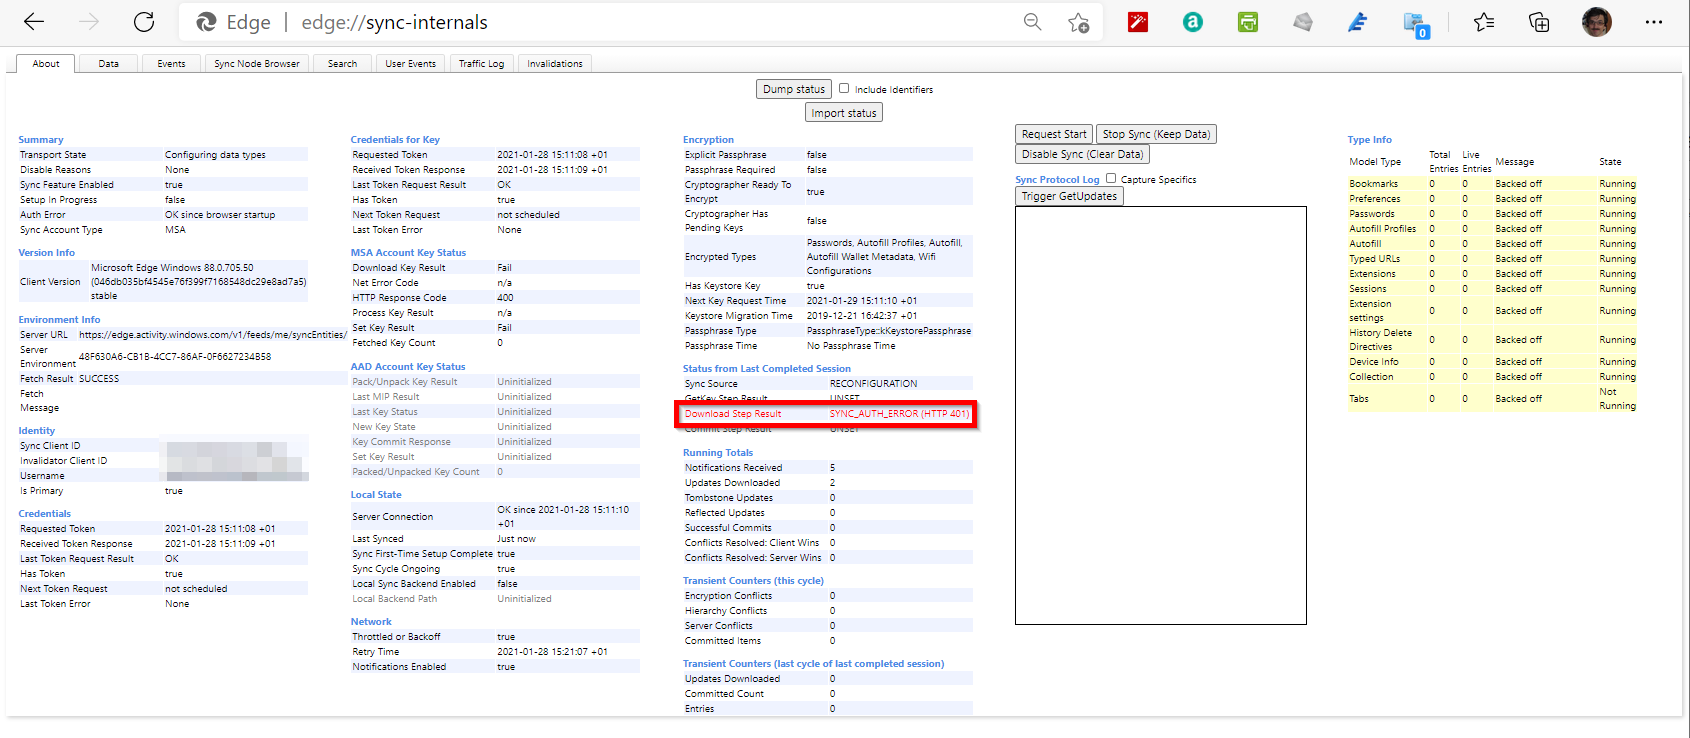Click the Edge logo in the address bar

(207, 22)
